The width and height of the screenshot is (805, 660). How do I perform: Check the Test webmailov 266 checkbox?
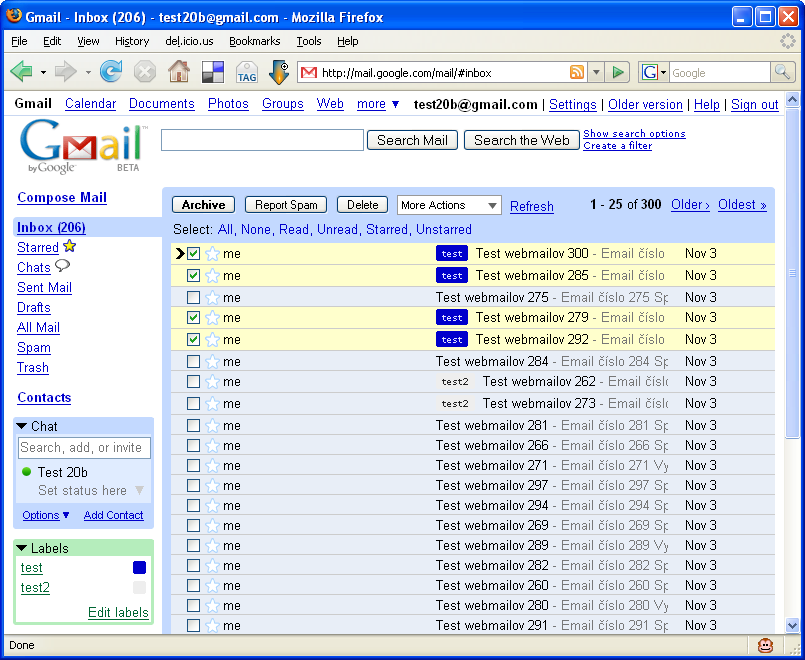[193, 445]
